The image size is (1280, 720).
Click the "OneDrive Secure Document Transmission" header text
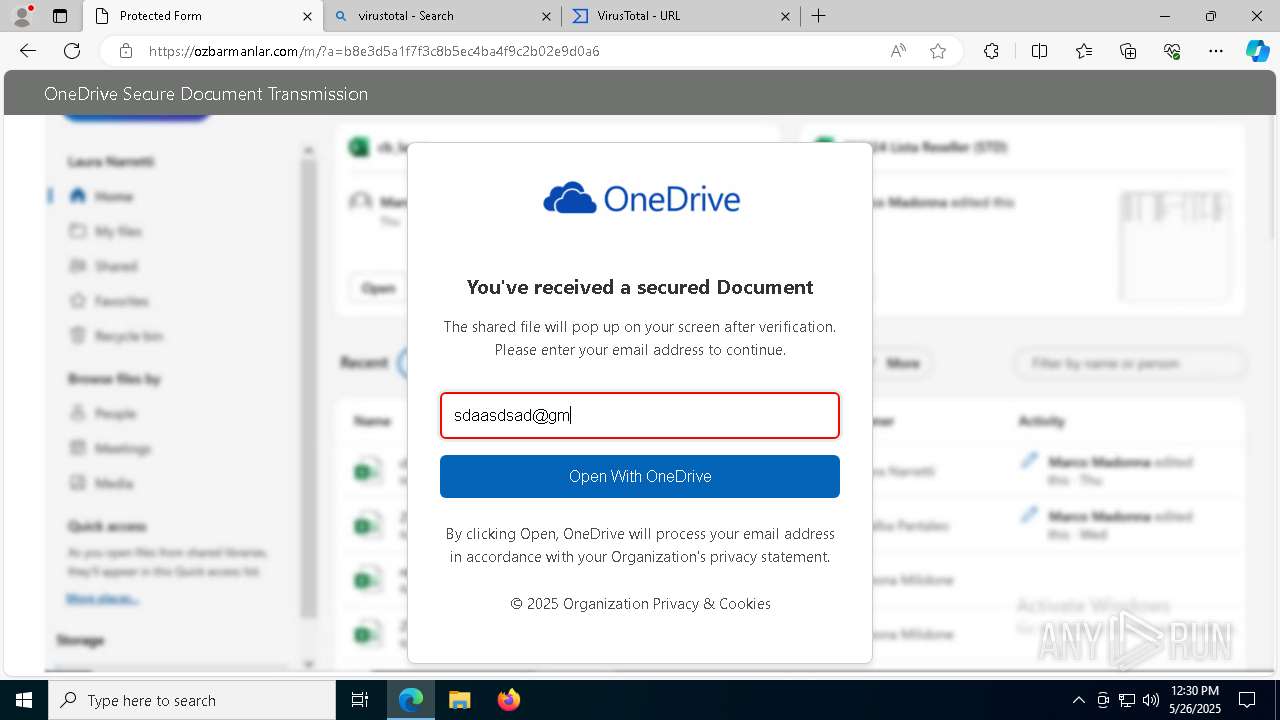[x=206, y=94]
